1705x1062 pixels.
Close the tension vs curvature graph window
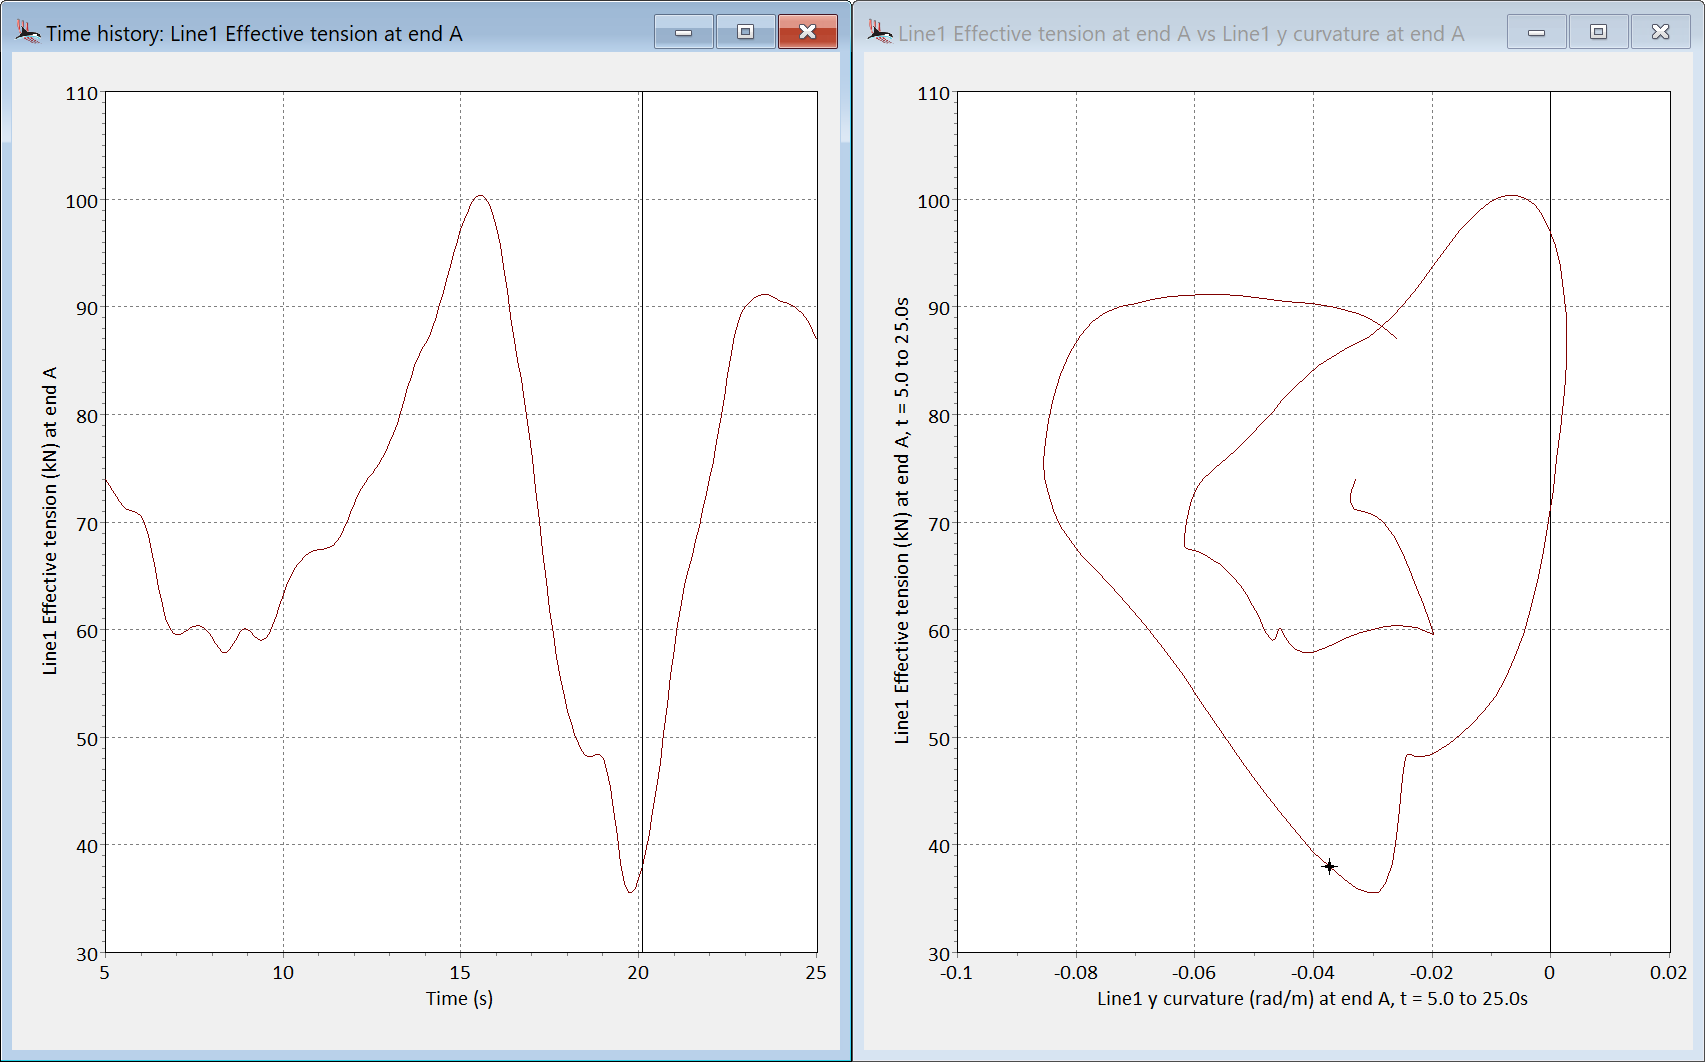[1660, 32]
